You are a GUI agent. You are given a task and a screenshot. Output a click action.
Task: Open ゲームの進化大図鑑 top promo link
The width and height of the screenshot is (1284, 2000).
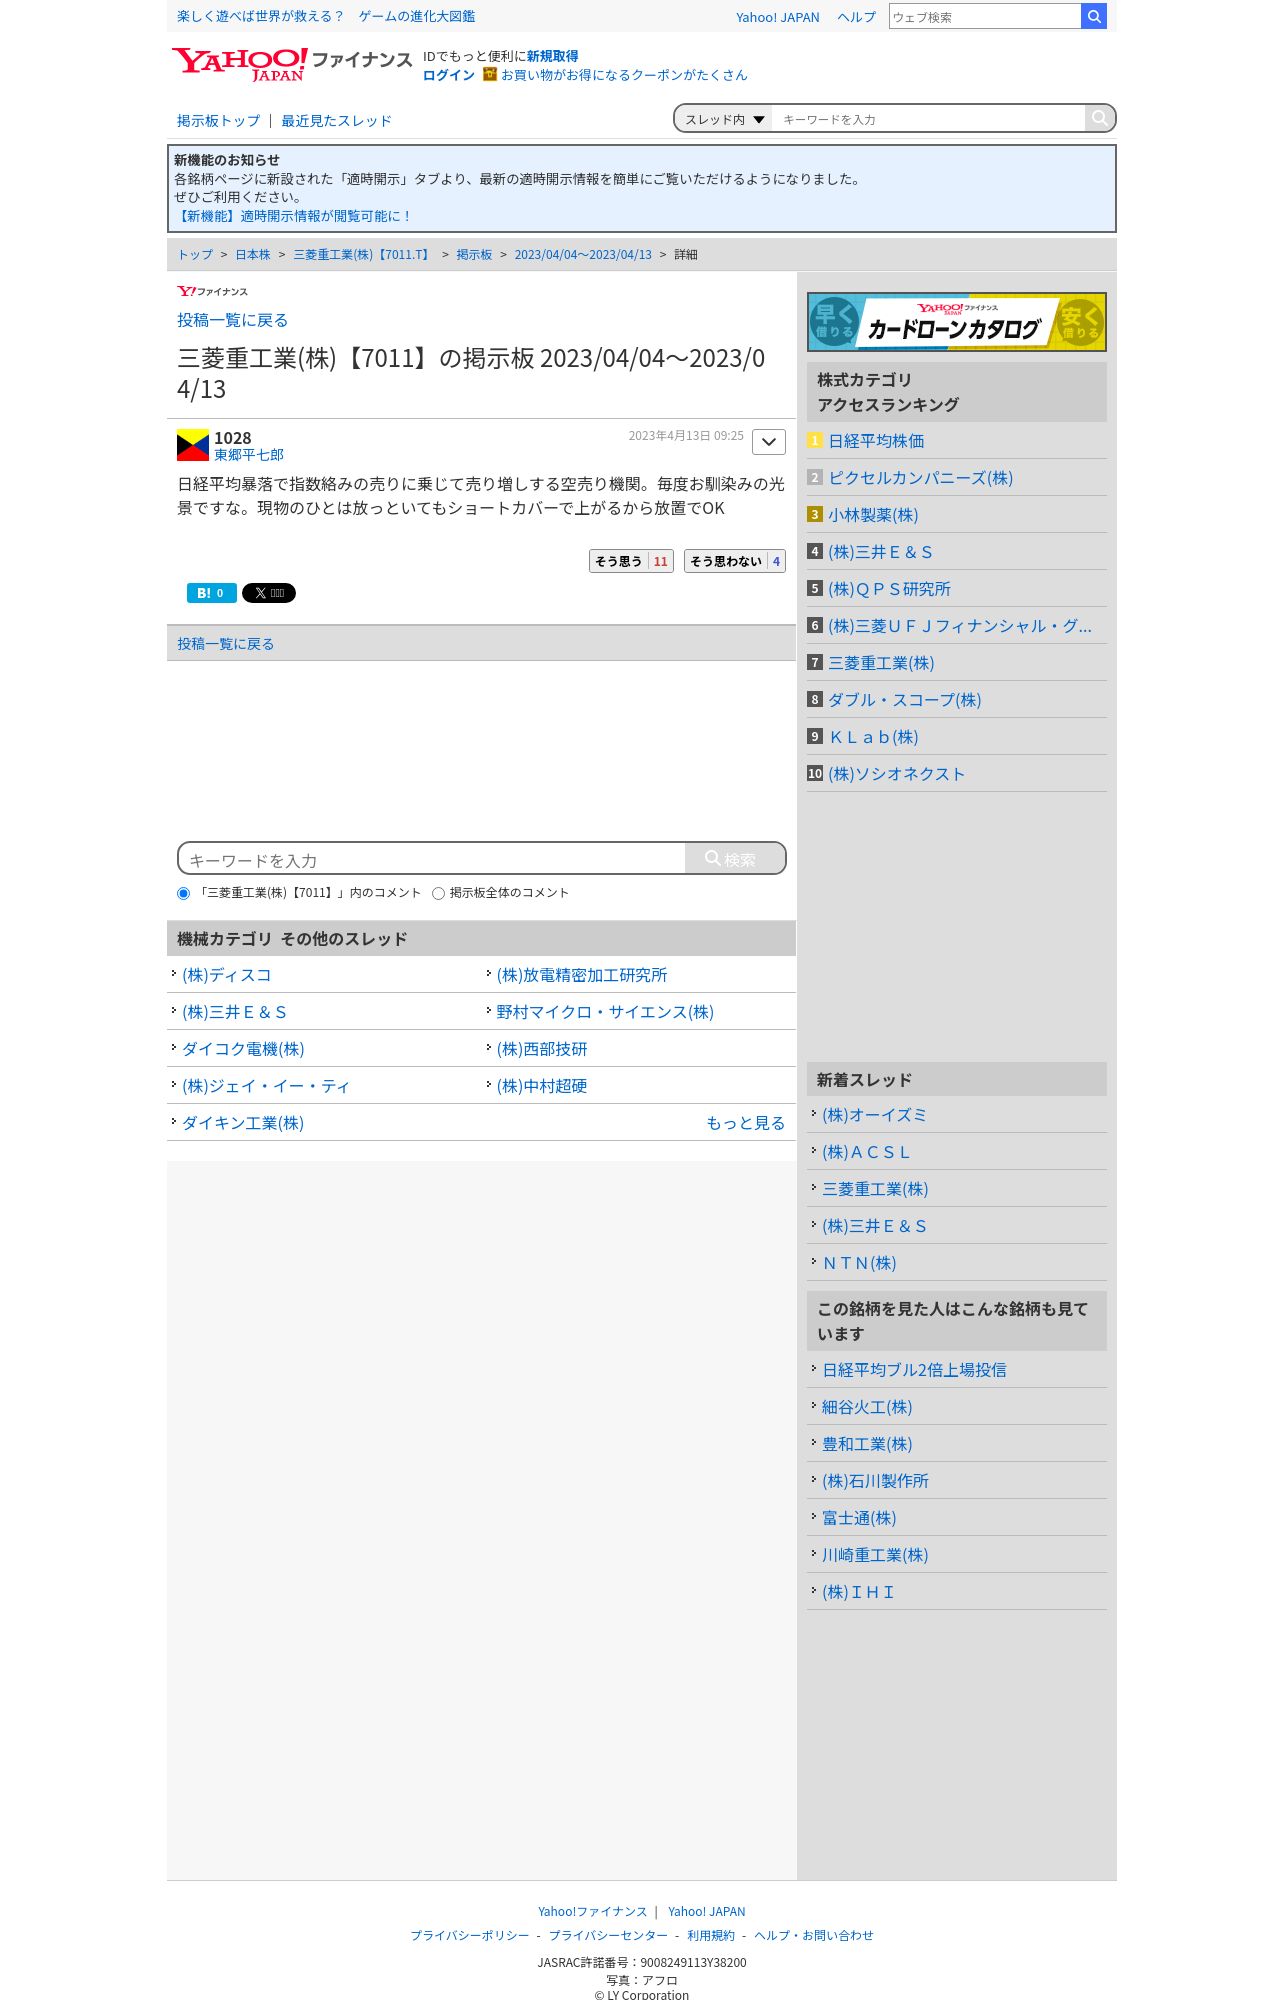click(417, 16)
